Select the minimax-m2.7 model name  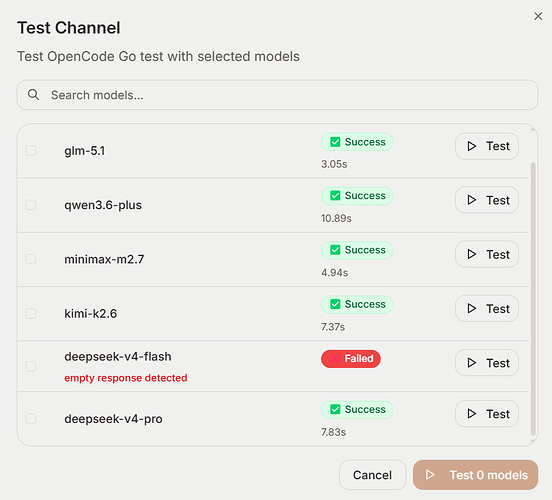pos(104,260)
